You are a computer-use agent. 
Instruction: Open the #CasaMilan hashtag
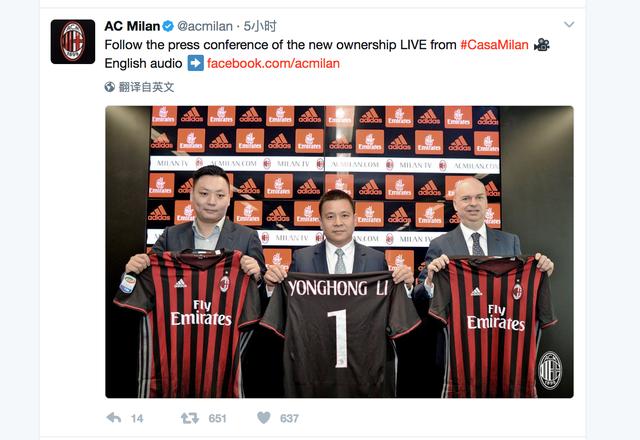click(x=494, y=44)
